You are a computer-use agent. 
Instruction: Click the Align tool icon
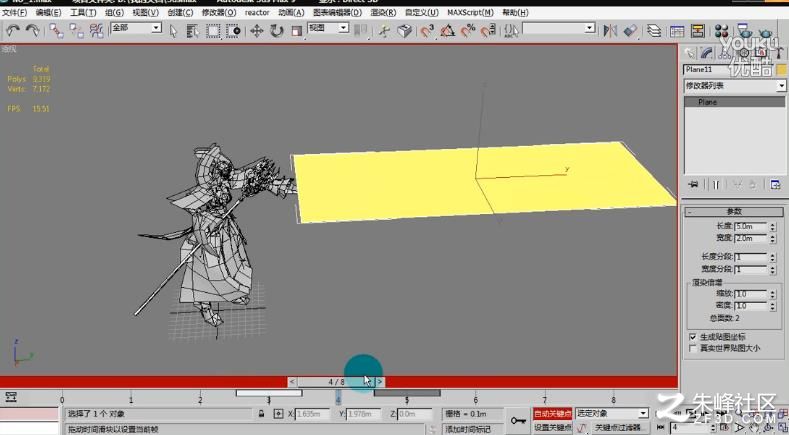coord(630,31)
